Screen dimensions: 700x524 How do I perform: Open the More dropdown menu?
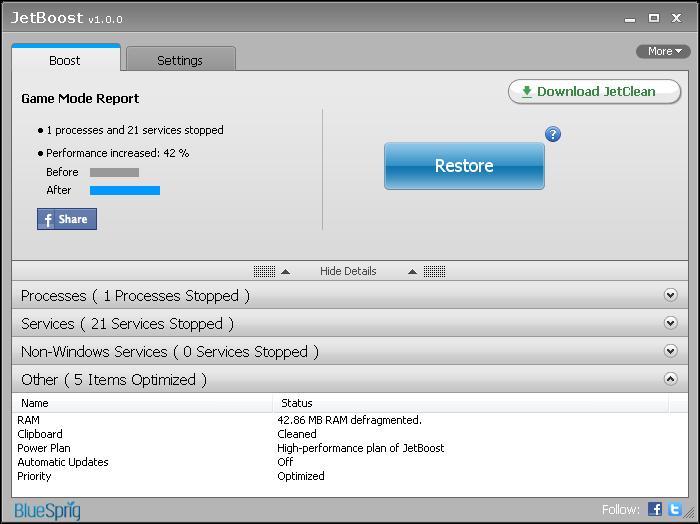[663, 51]
